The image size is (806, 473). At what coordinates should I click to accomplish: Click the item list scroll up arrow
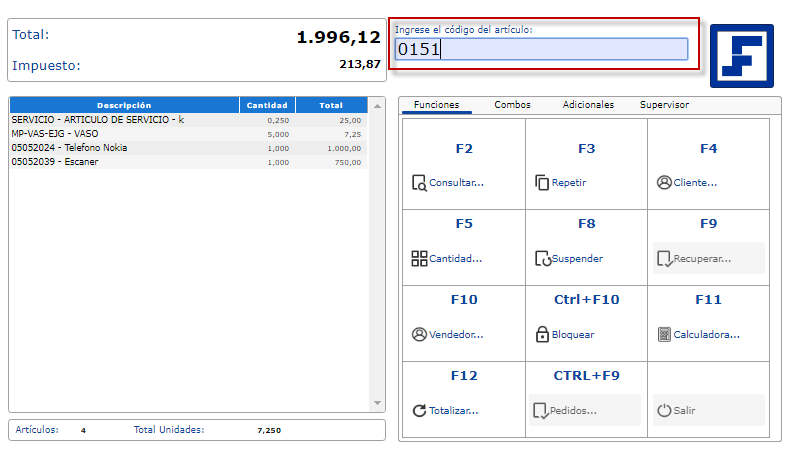coord(377,106)
